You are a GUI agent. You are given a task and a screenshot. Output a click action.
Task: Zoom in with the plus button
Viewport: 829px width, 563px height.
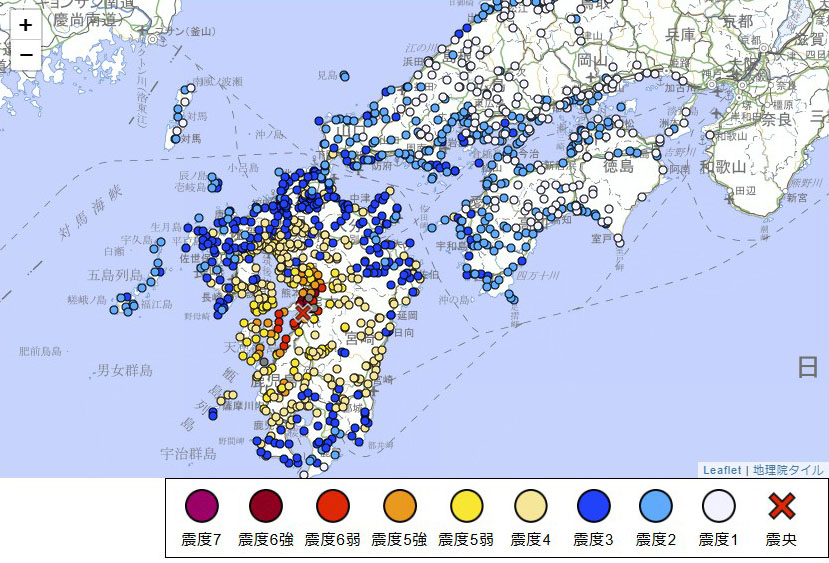26,25
